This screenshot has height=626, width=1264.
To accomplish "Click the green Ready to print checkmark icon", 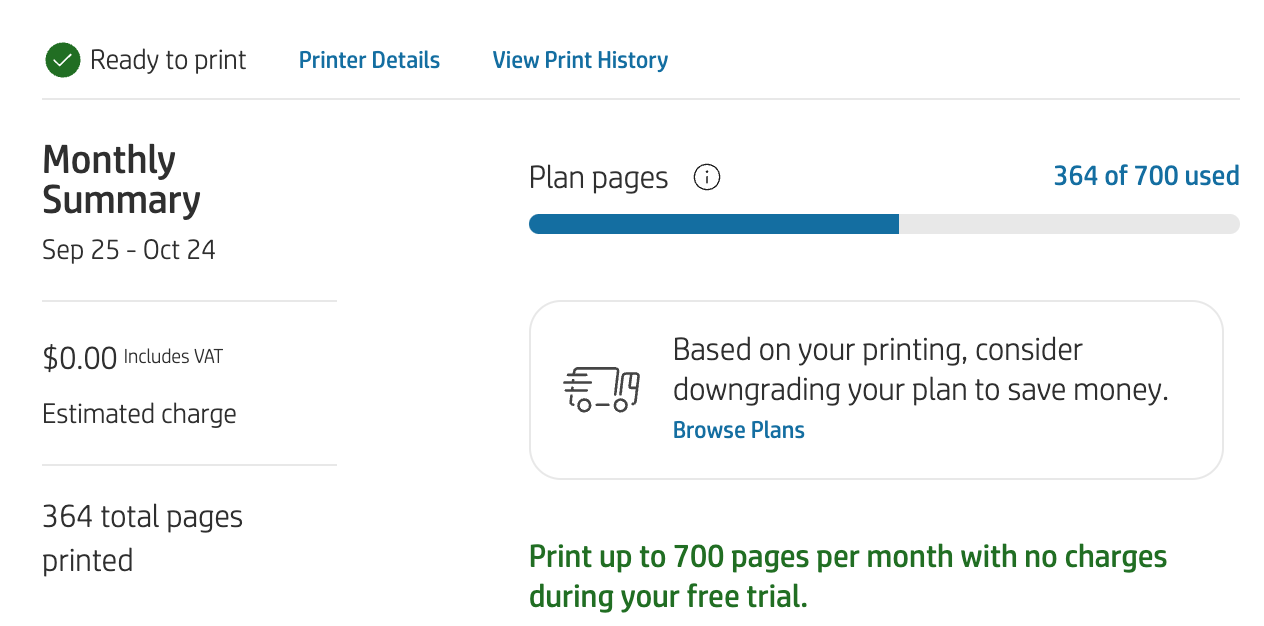I will click(62, 60).
